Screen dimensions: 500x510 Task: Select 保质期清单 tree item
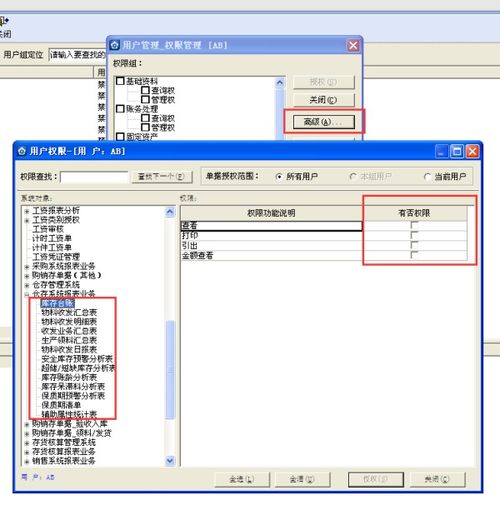(61, 405)
